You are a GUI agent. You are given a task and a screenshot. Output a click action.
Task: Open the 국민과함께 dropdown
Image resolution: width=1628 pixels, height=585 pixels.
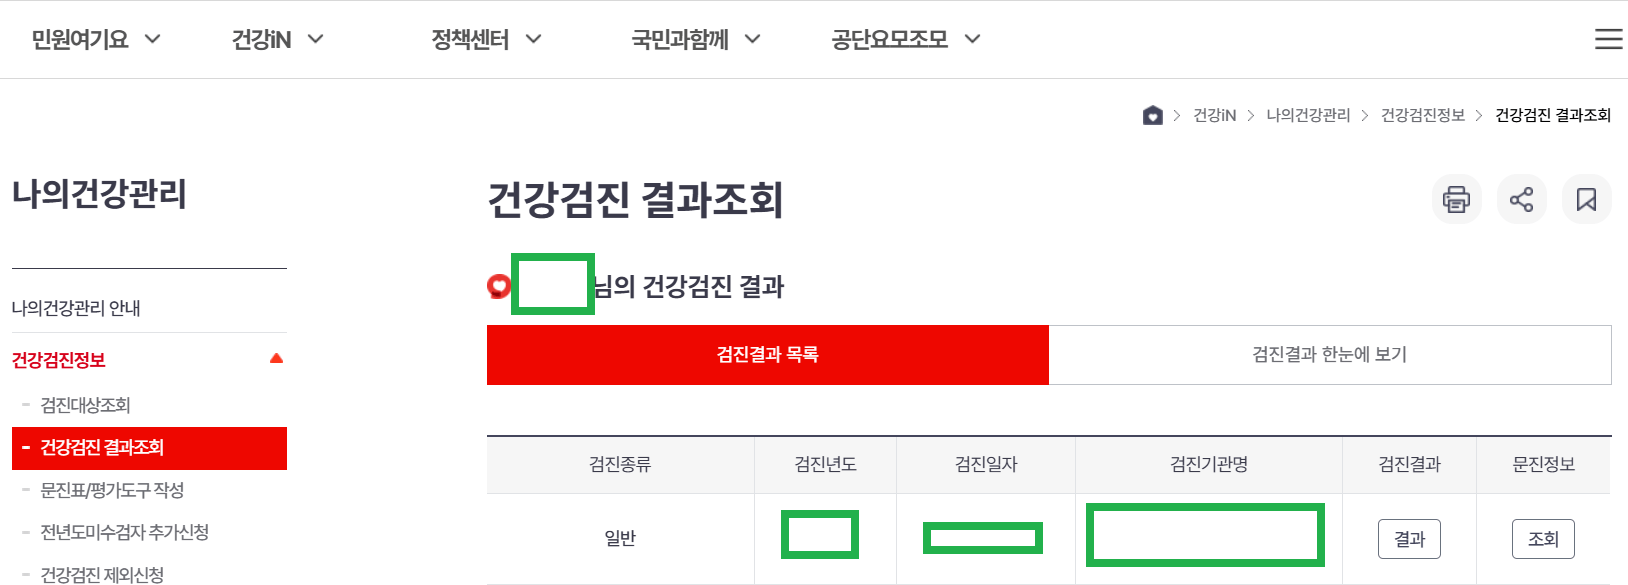pyautogui.click(x=695, y=39)
